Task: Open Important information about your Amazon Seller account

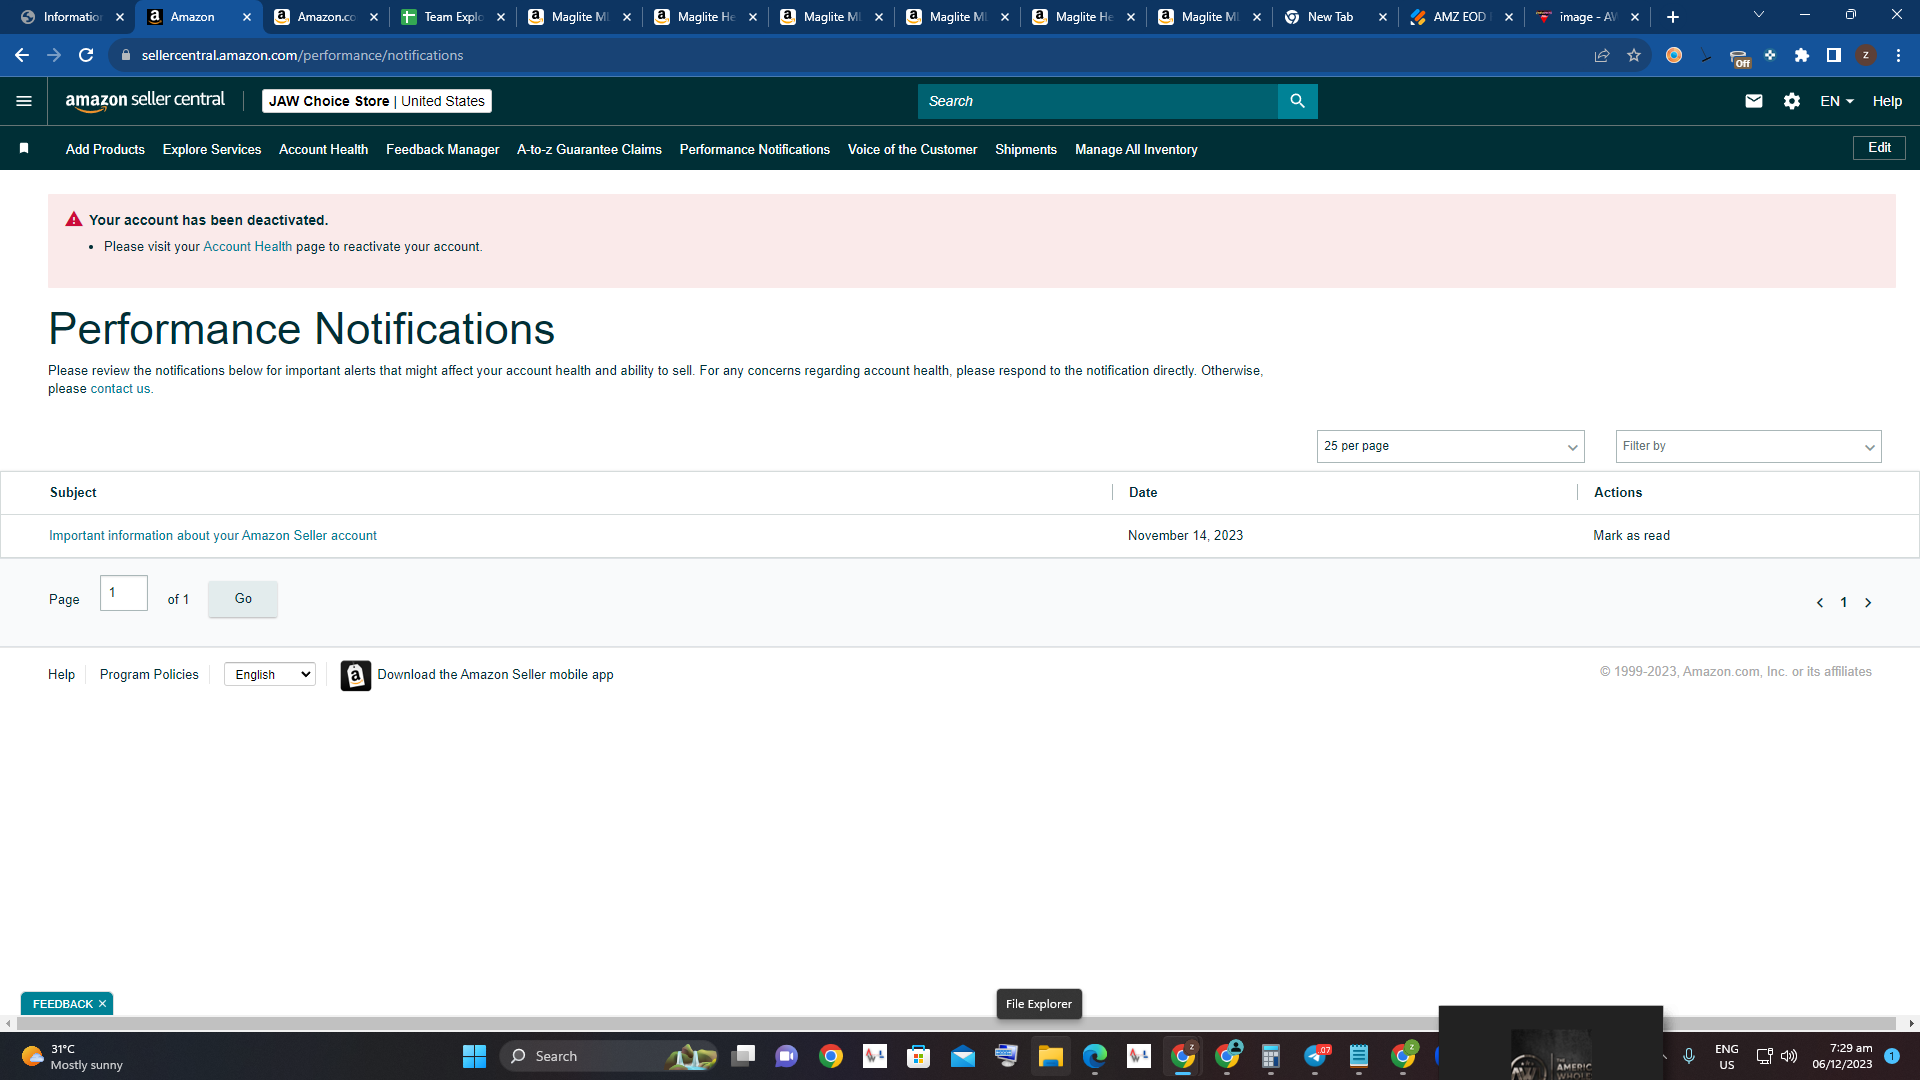Action: click(213, 536)
